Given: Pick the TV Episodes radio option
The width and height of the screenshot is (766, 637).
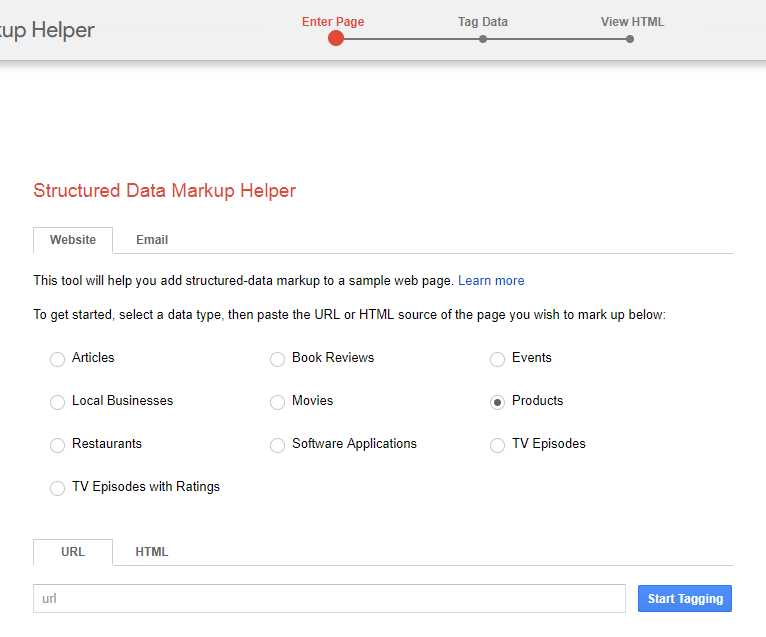Looking at the screenshot, I should tap(497, 445).
